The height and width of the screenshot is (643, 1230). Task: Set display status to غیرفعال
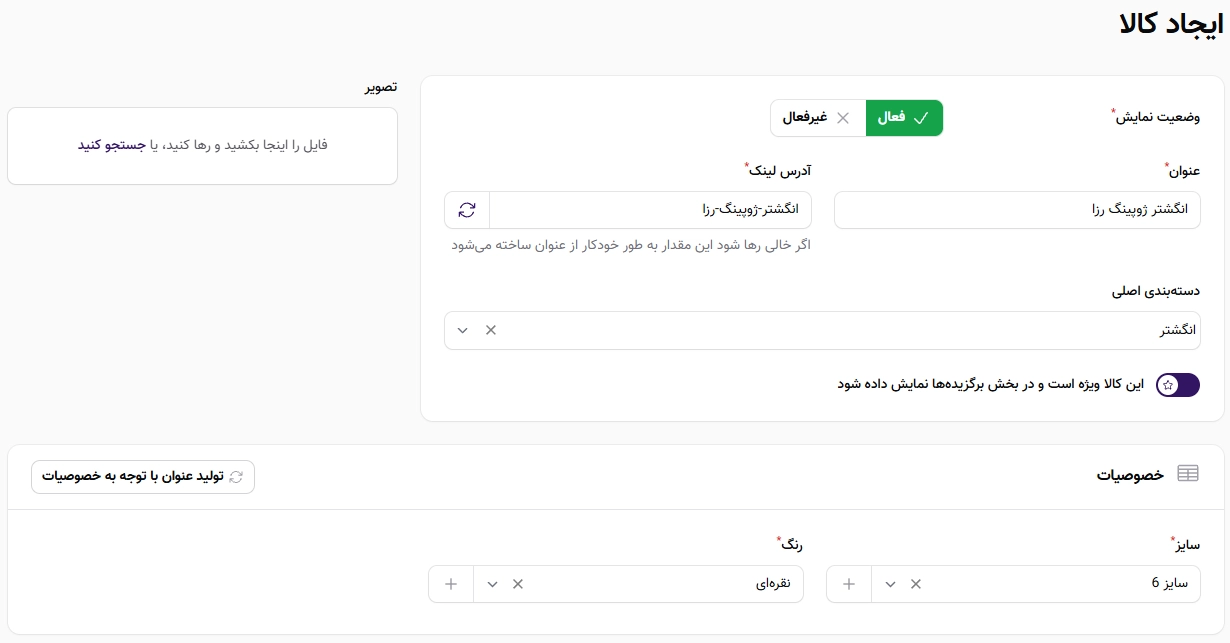coord(818,118)
